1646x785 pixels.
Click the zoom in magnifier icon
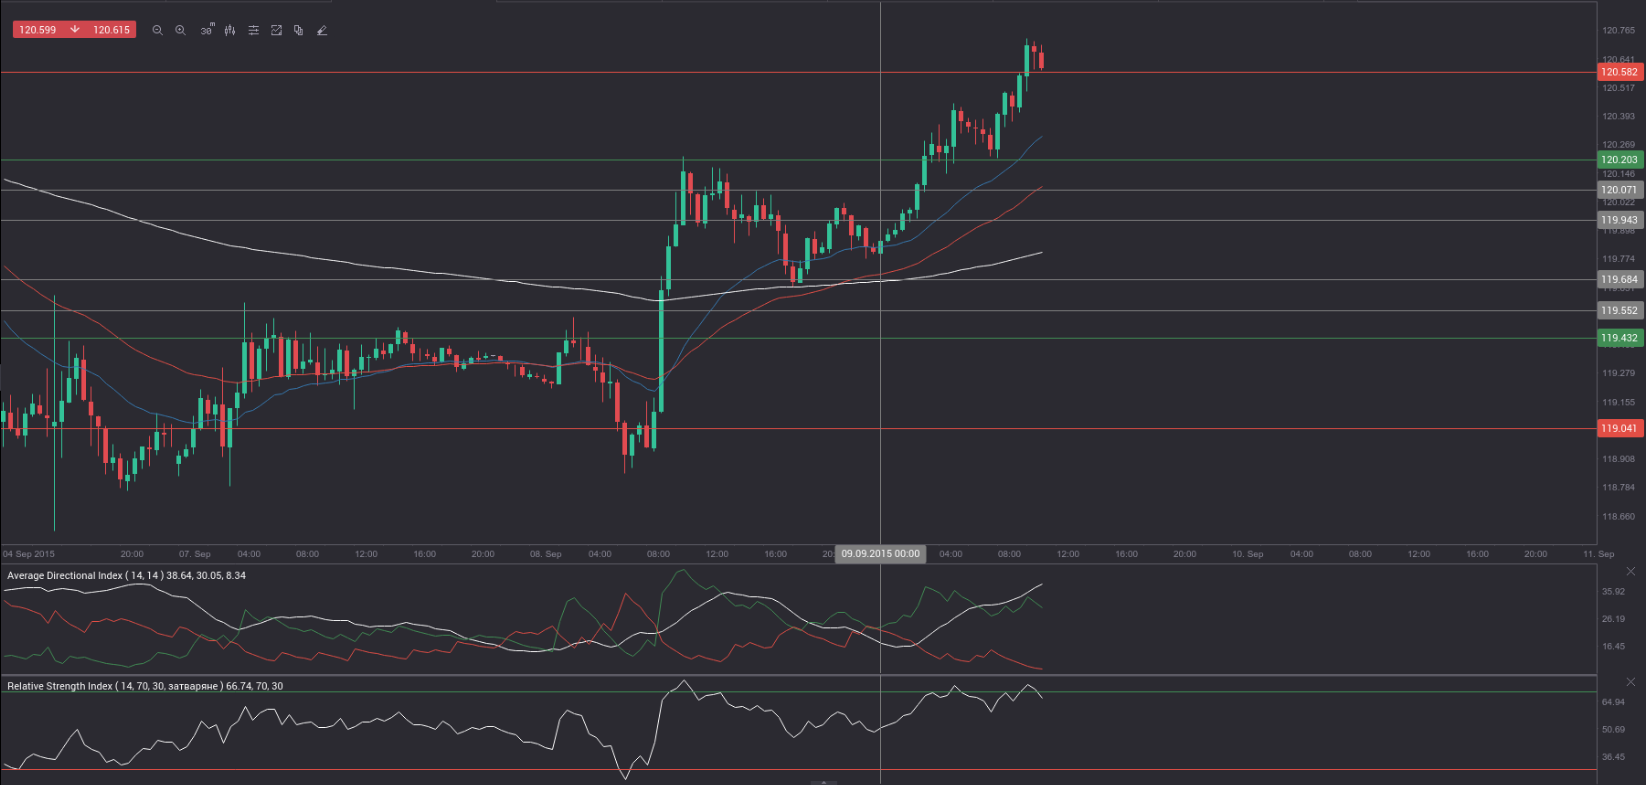[x=181, y=30]
